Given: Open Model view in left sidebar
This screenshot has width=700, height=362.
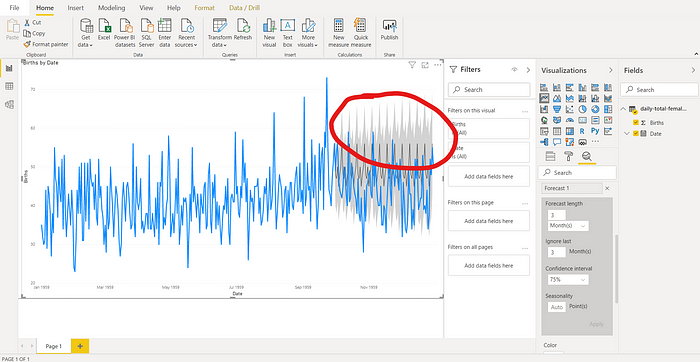Looking at the screenshot, I should [9, 104].
